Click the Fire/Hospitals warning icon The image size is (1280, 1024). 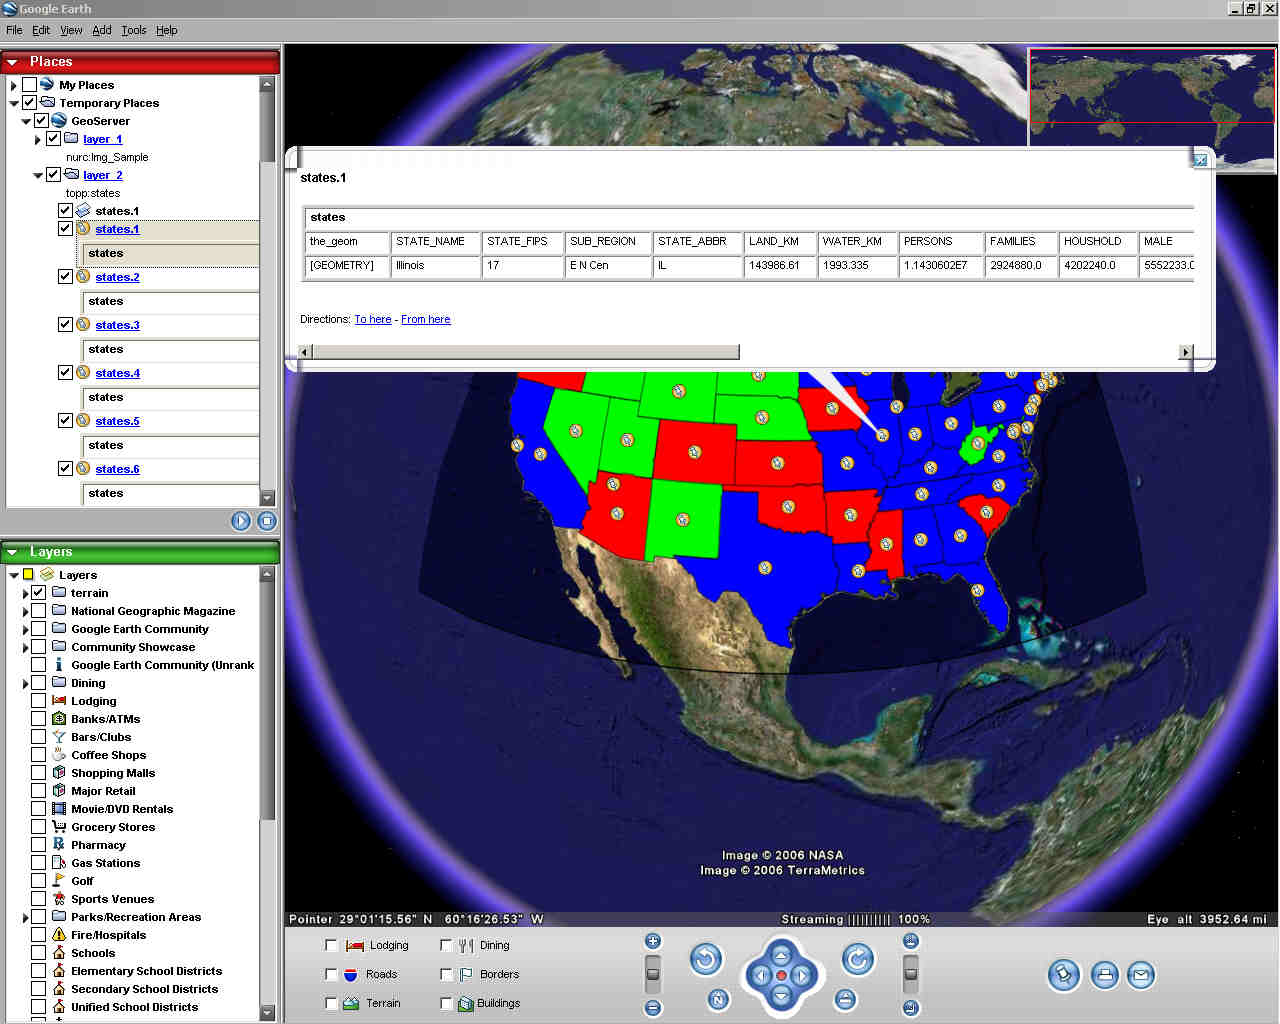coord(59,934)
